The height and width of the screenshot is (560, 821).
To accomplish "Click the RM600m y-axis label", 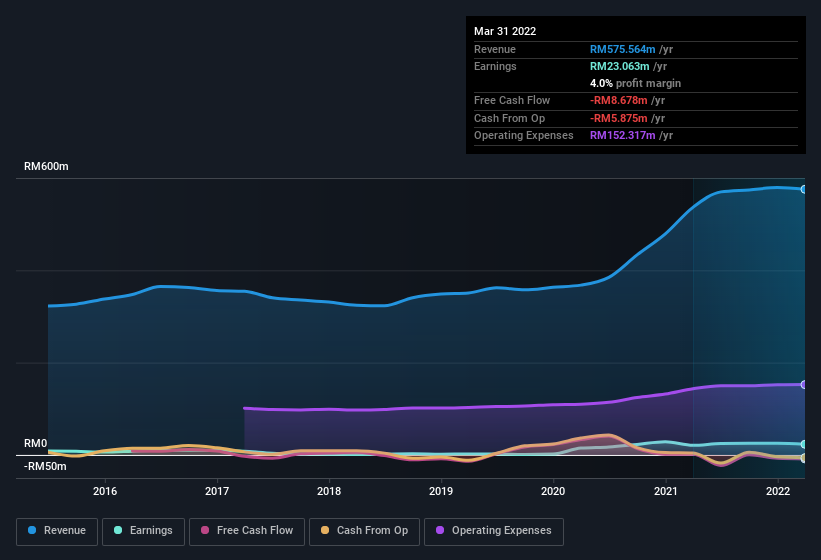I will [46, 166].
